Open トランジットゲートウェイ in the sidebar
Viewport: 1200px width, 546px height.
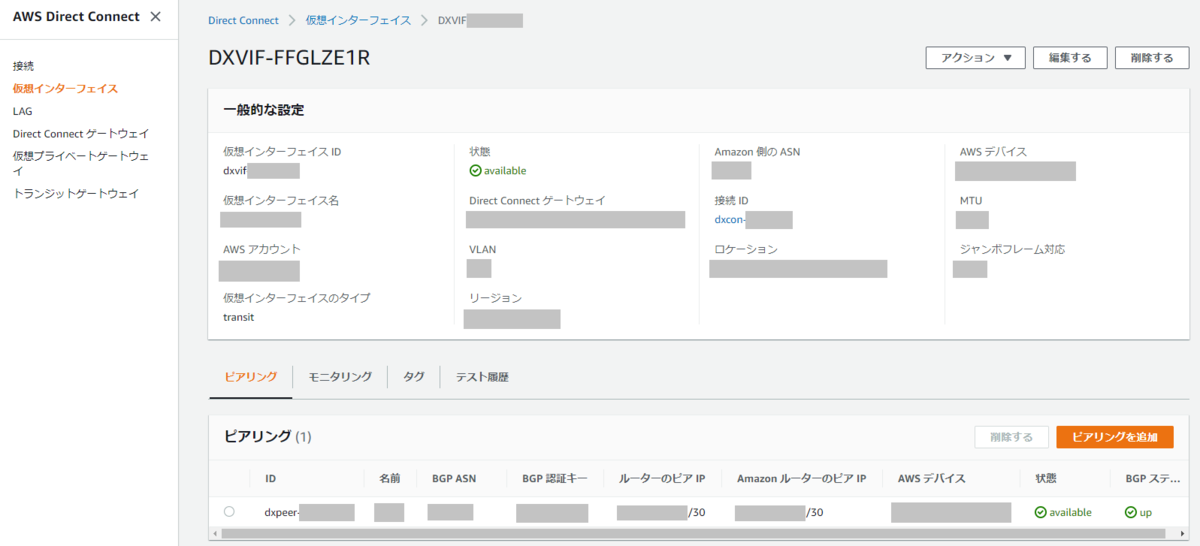tap(76, 193)
